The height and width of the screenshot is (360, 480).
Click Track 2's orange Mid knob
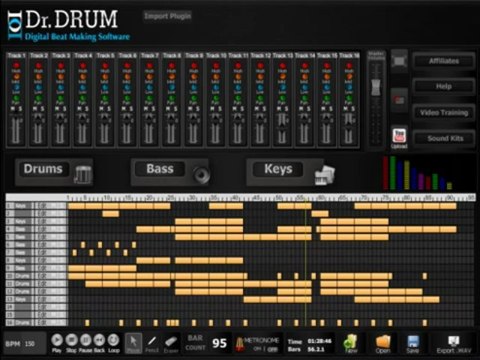(x=38, y=76)
